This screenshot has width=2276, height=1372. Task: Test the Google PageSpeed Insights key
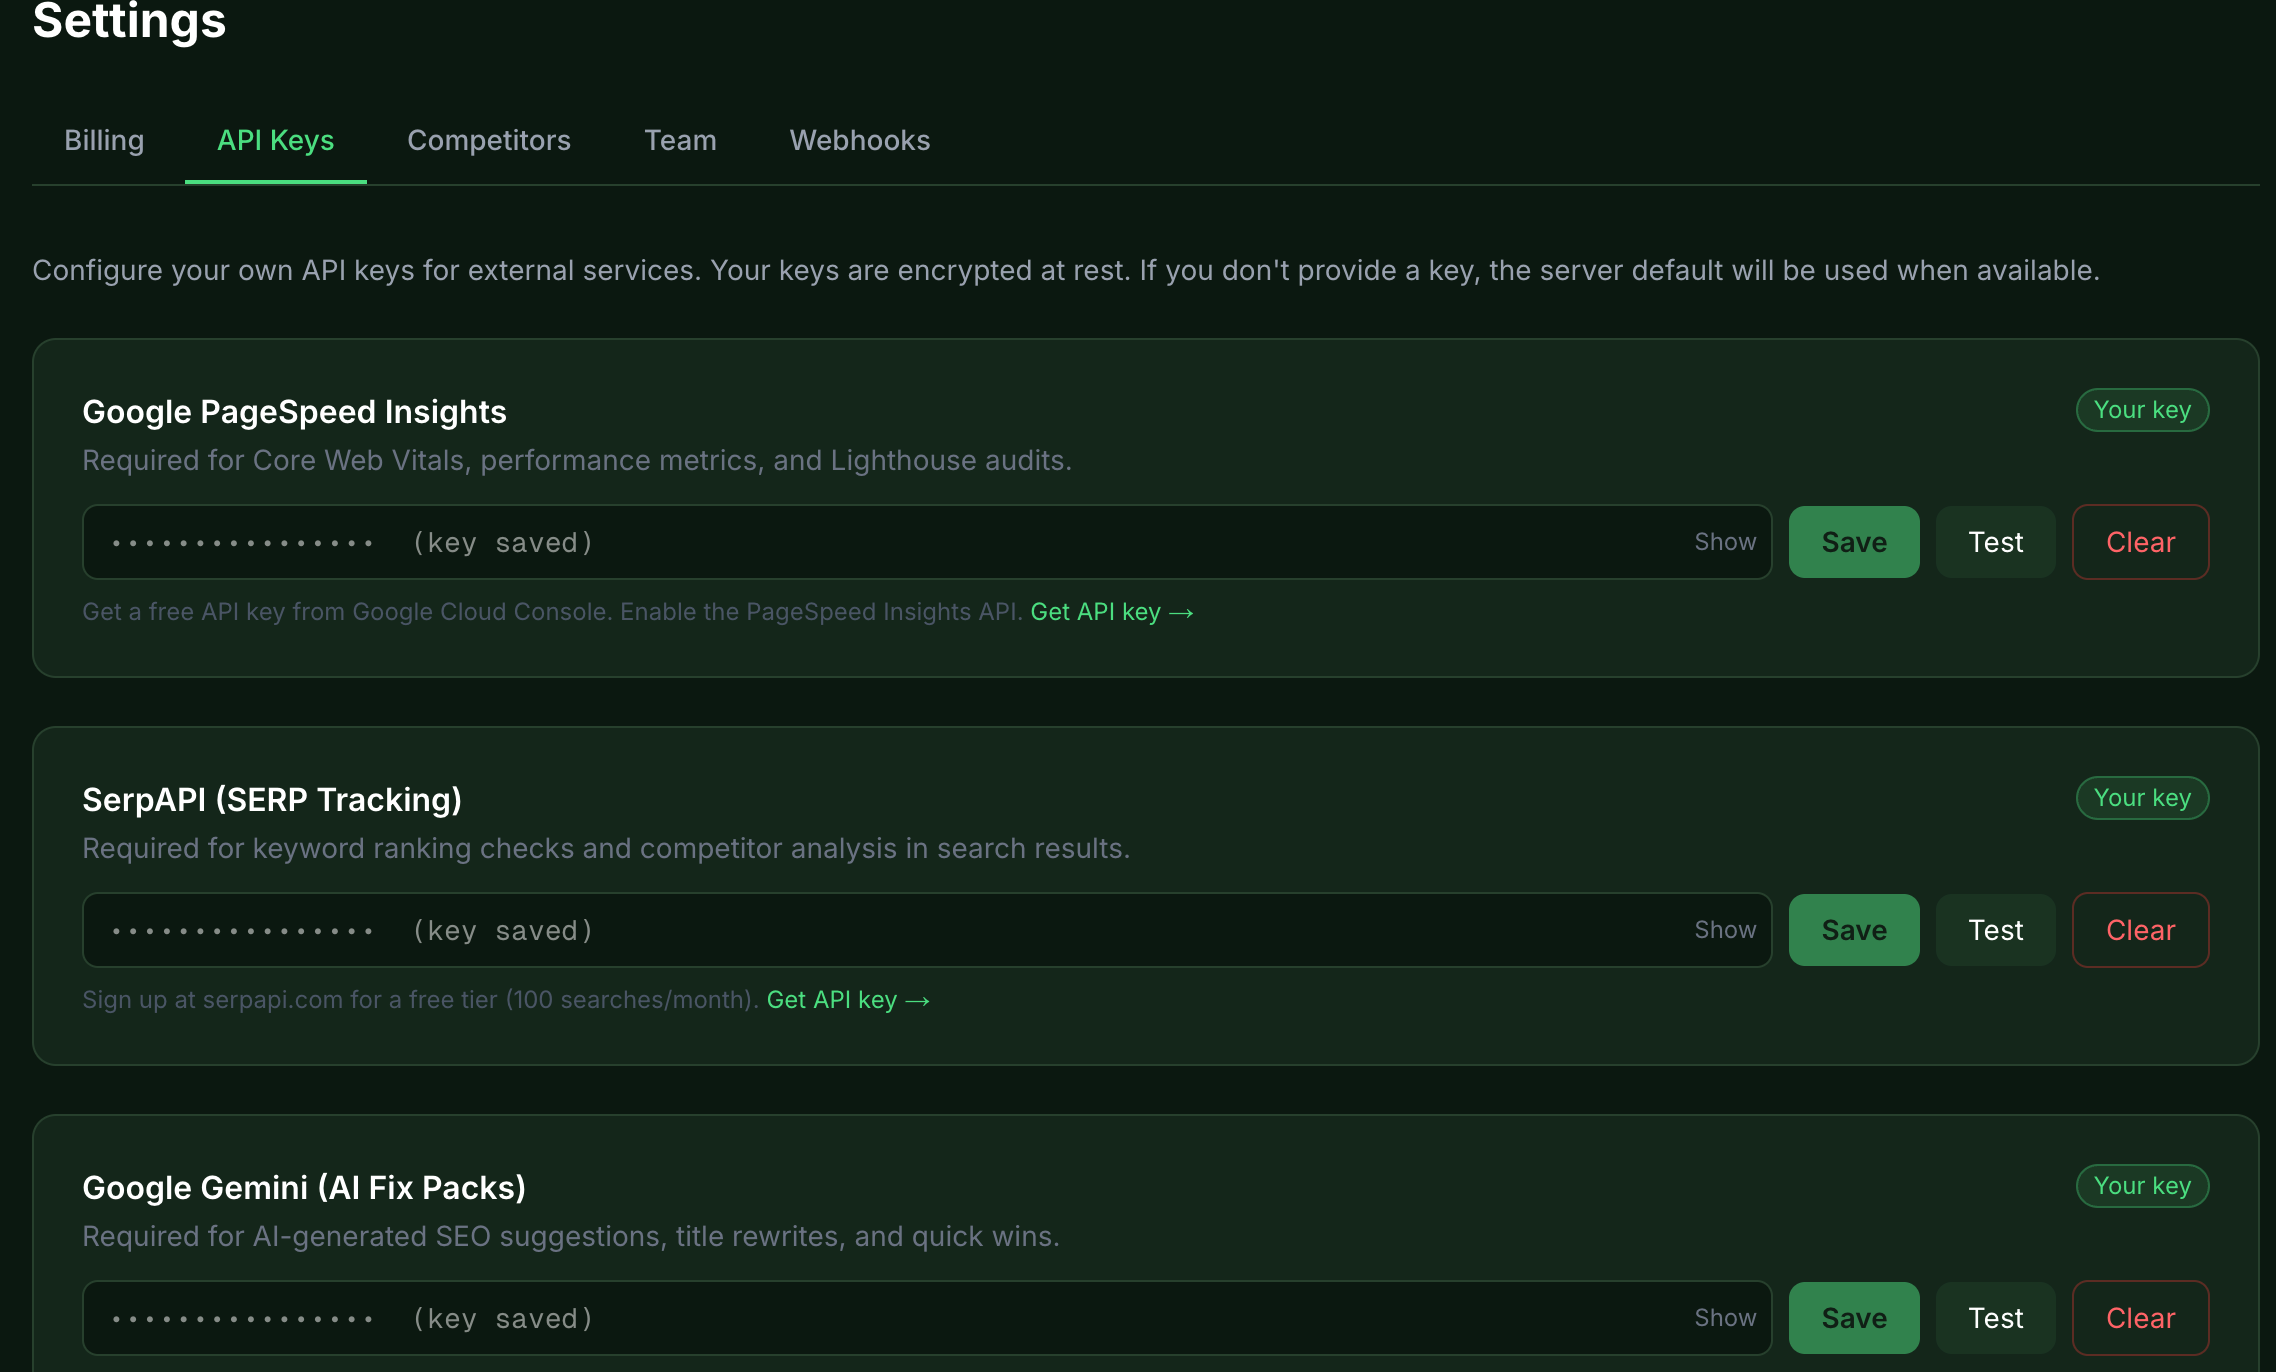[1994, 541]
